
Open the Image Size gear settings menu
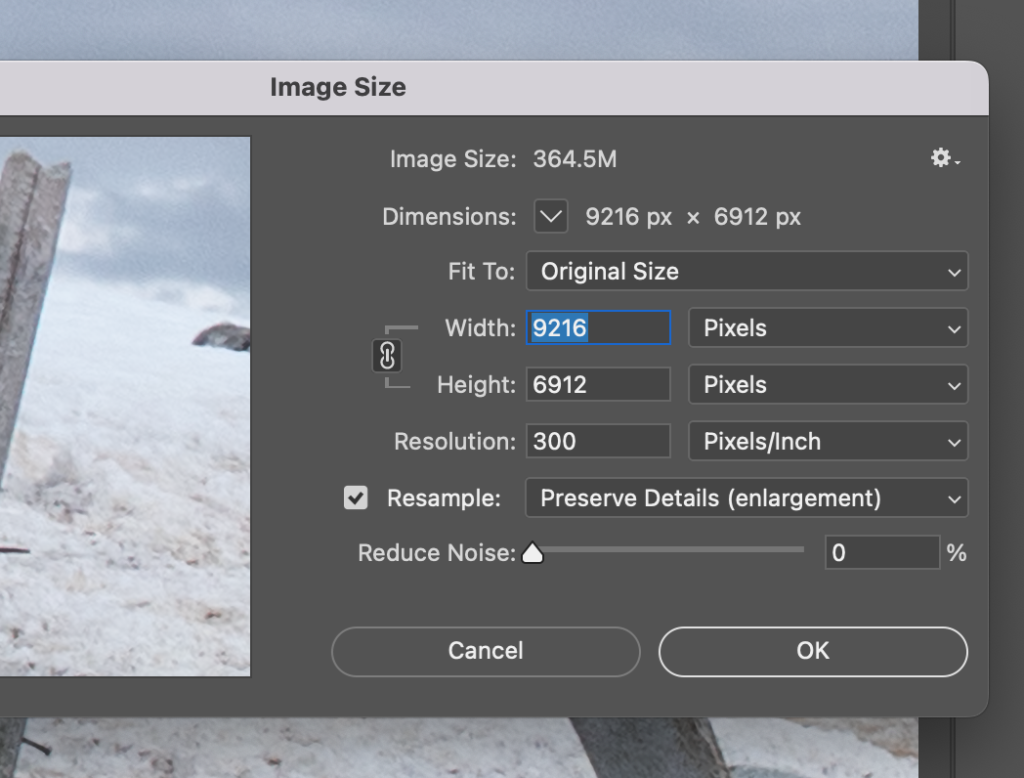944,158
